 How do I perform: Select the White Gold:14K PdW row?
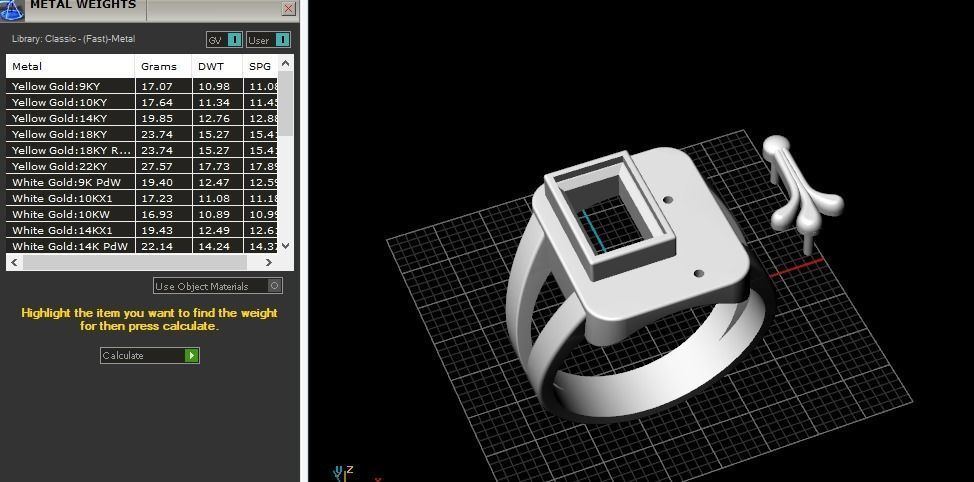pyautogui.click(x=142, y=247)
